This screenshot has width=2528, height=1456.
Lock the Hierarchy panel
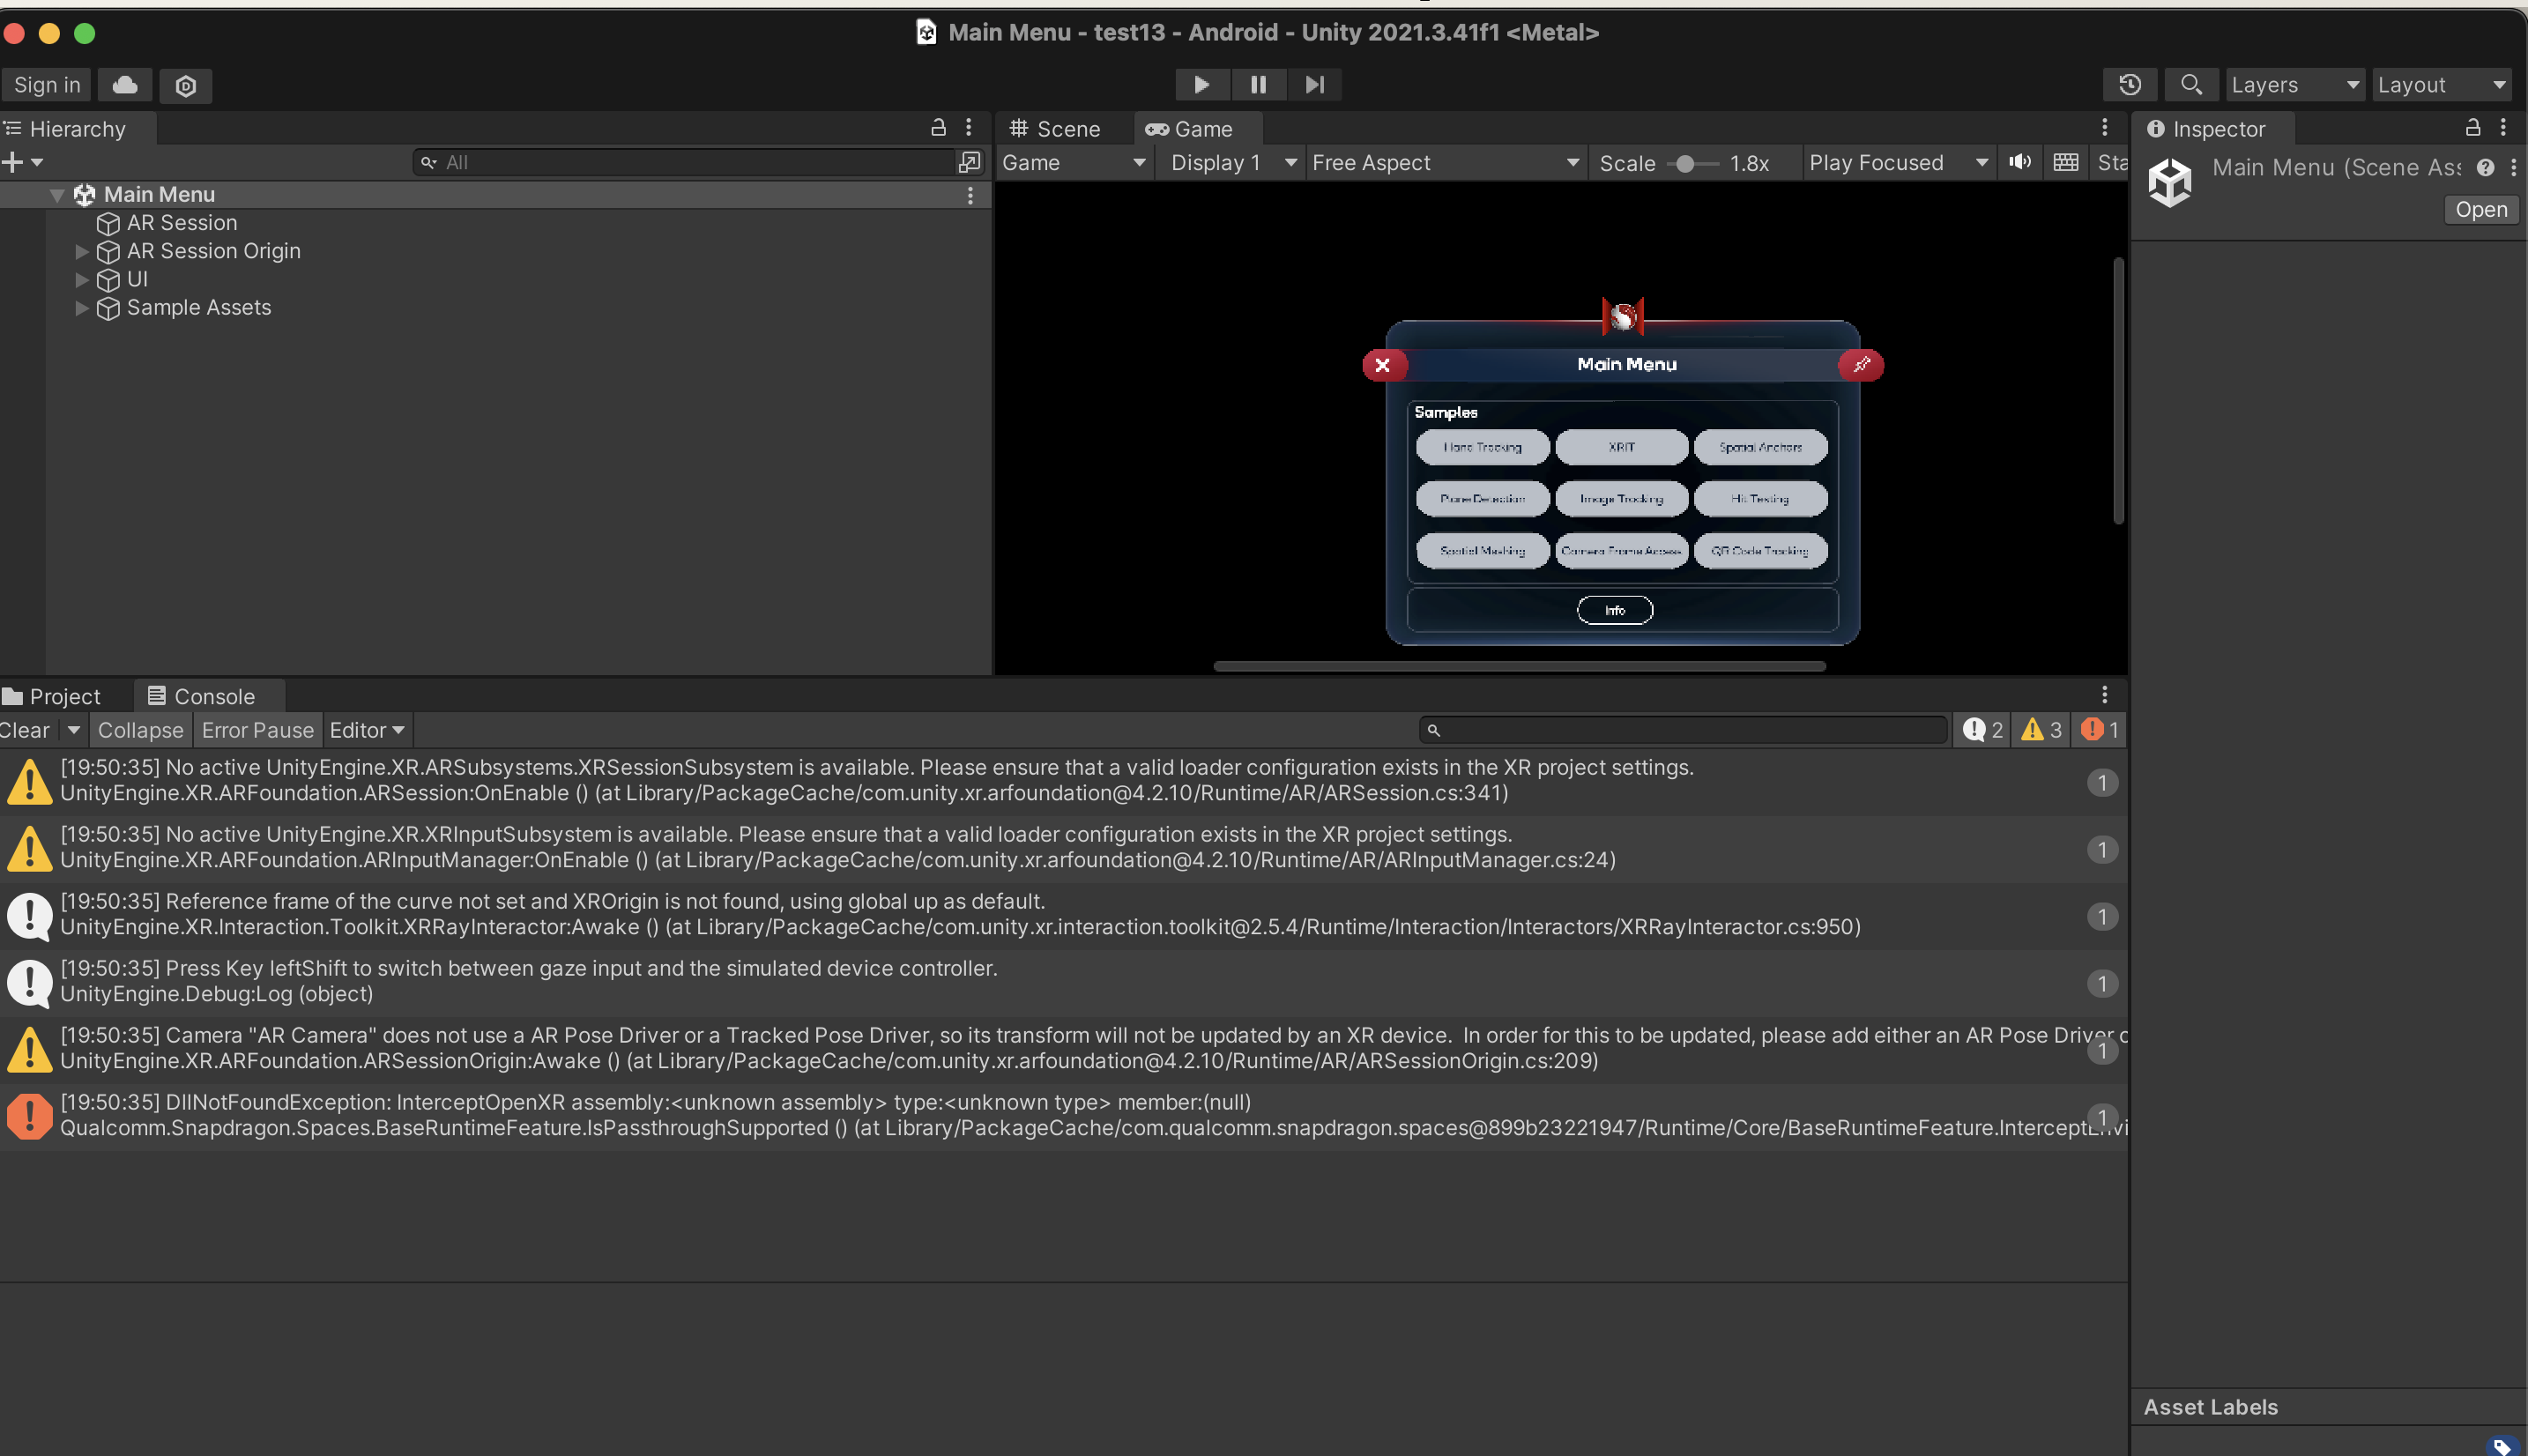tap(938, 128)
